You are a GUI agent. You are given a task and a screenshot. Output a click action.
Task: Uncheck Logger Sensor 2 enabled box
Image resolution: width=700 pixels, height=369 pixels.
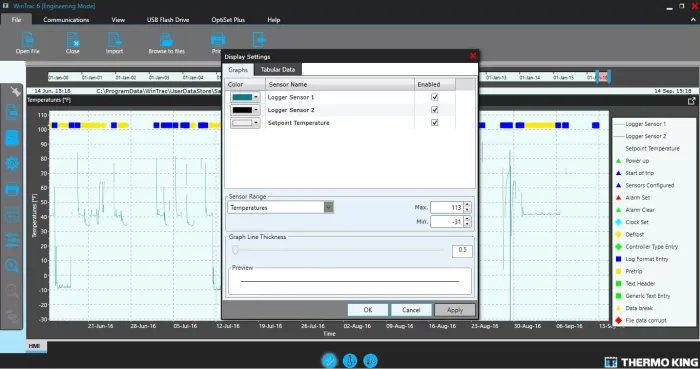point(434,110)
